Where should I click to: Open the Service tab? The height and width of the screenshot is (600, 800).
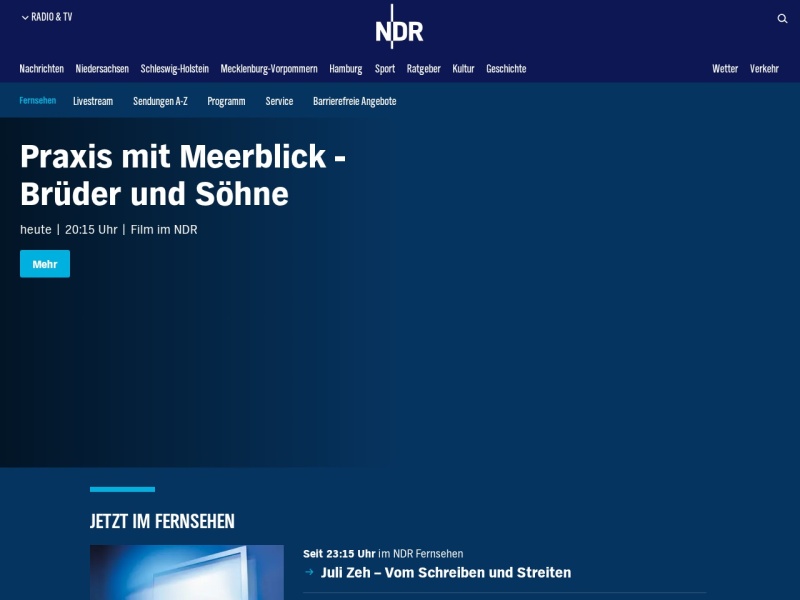coord(279,102)
